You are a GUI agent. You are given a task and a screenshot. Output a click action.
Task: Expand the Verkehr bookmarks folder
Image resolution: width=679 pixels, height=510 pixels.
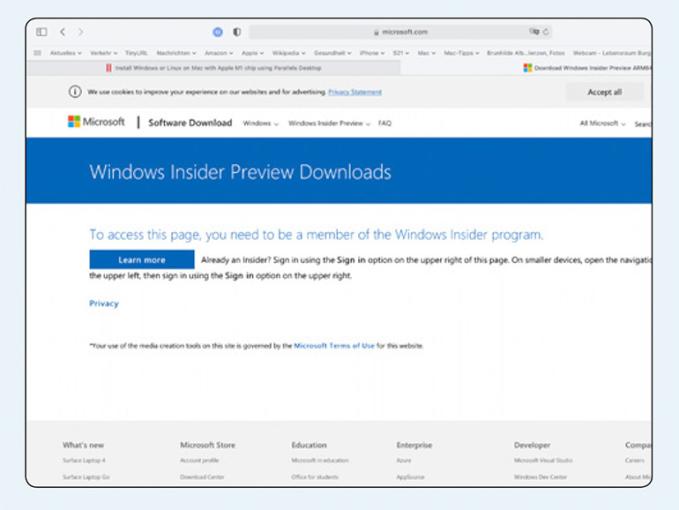coord(103,53)
